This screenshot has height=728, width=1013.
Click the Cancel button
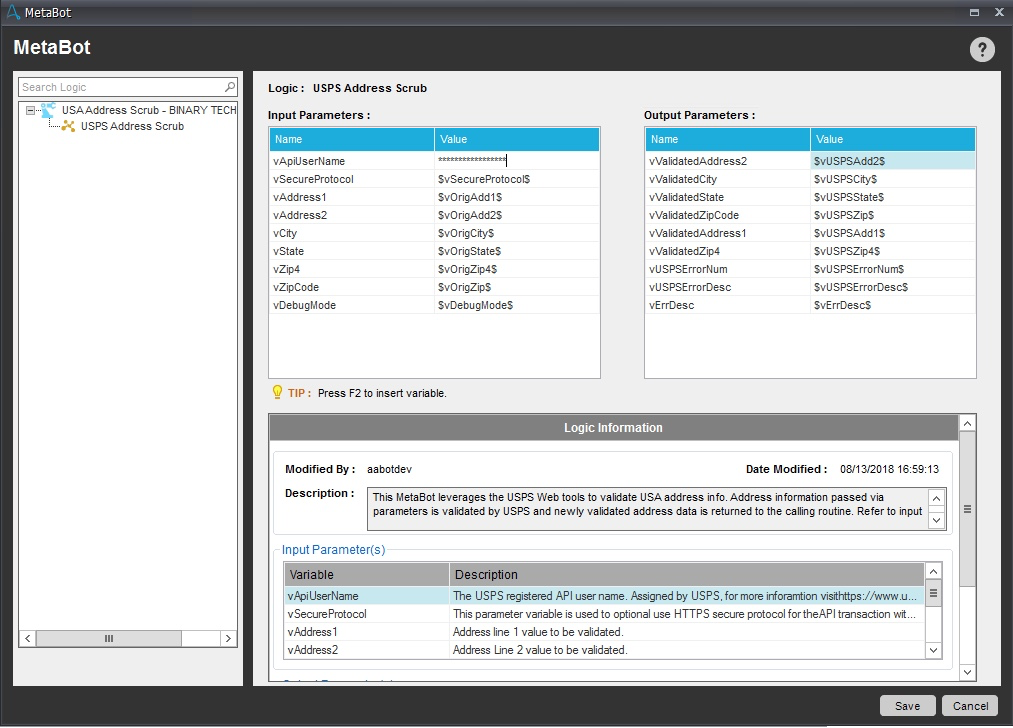(970, 705)
